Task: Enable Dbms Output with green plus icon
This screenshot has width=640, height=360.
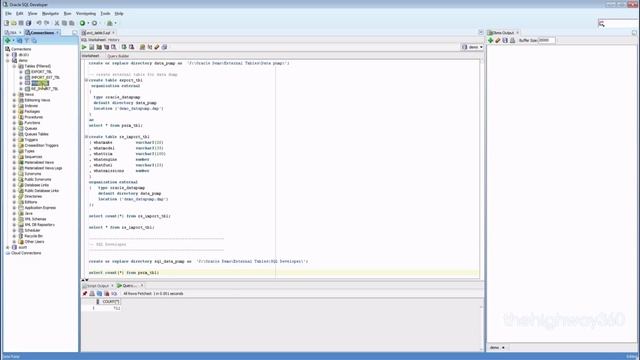Action: pos(491,40)
